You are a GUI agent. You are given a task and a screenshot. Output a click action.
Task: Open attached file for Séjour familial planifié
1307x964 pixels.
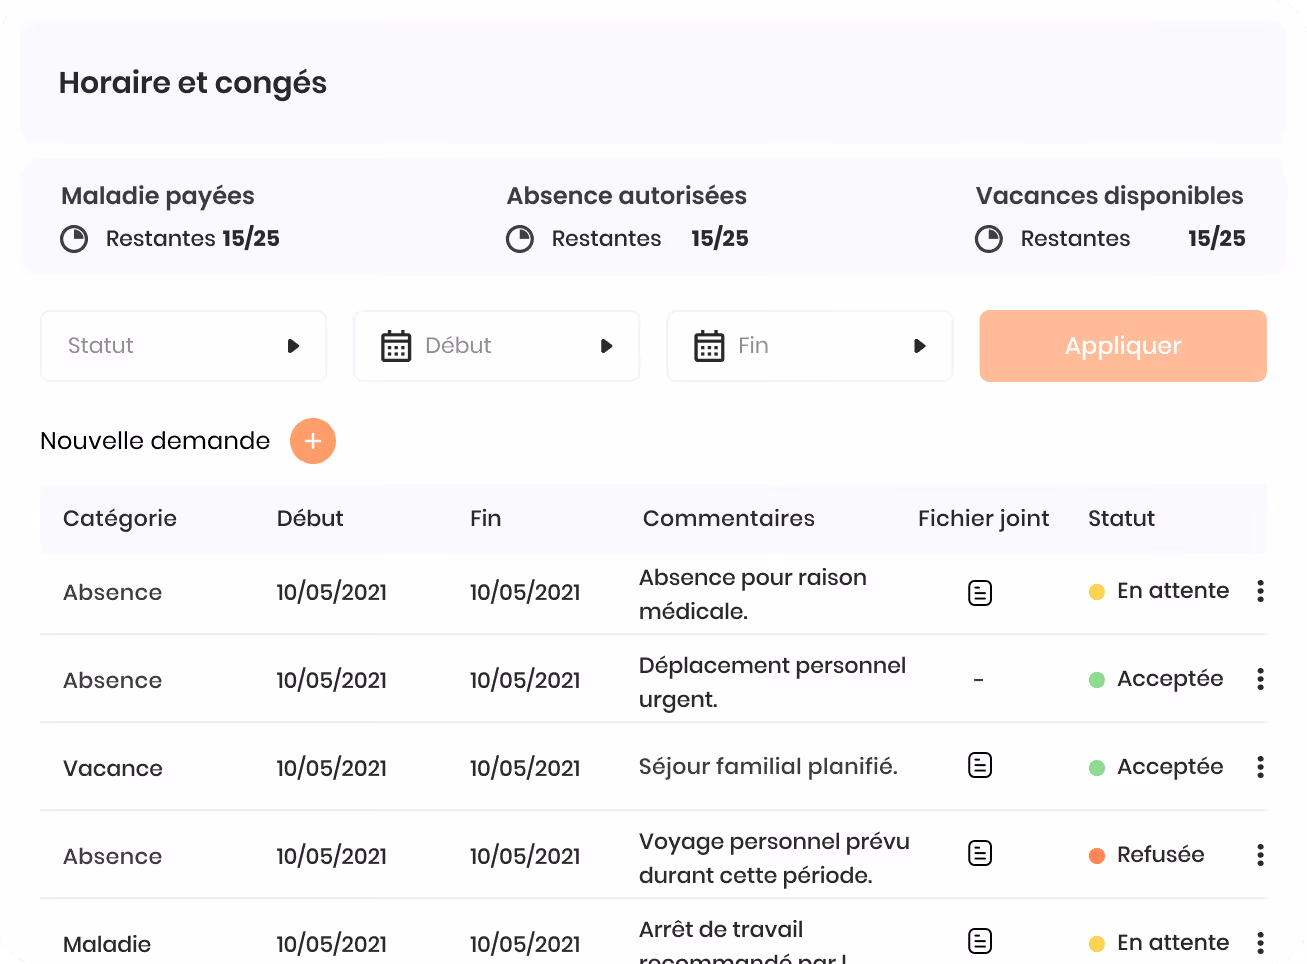pyautogui.click(x=980, y=765)
